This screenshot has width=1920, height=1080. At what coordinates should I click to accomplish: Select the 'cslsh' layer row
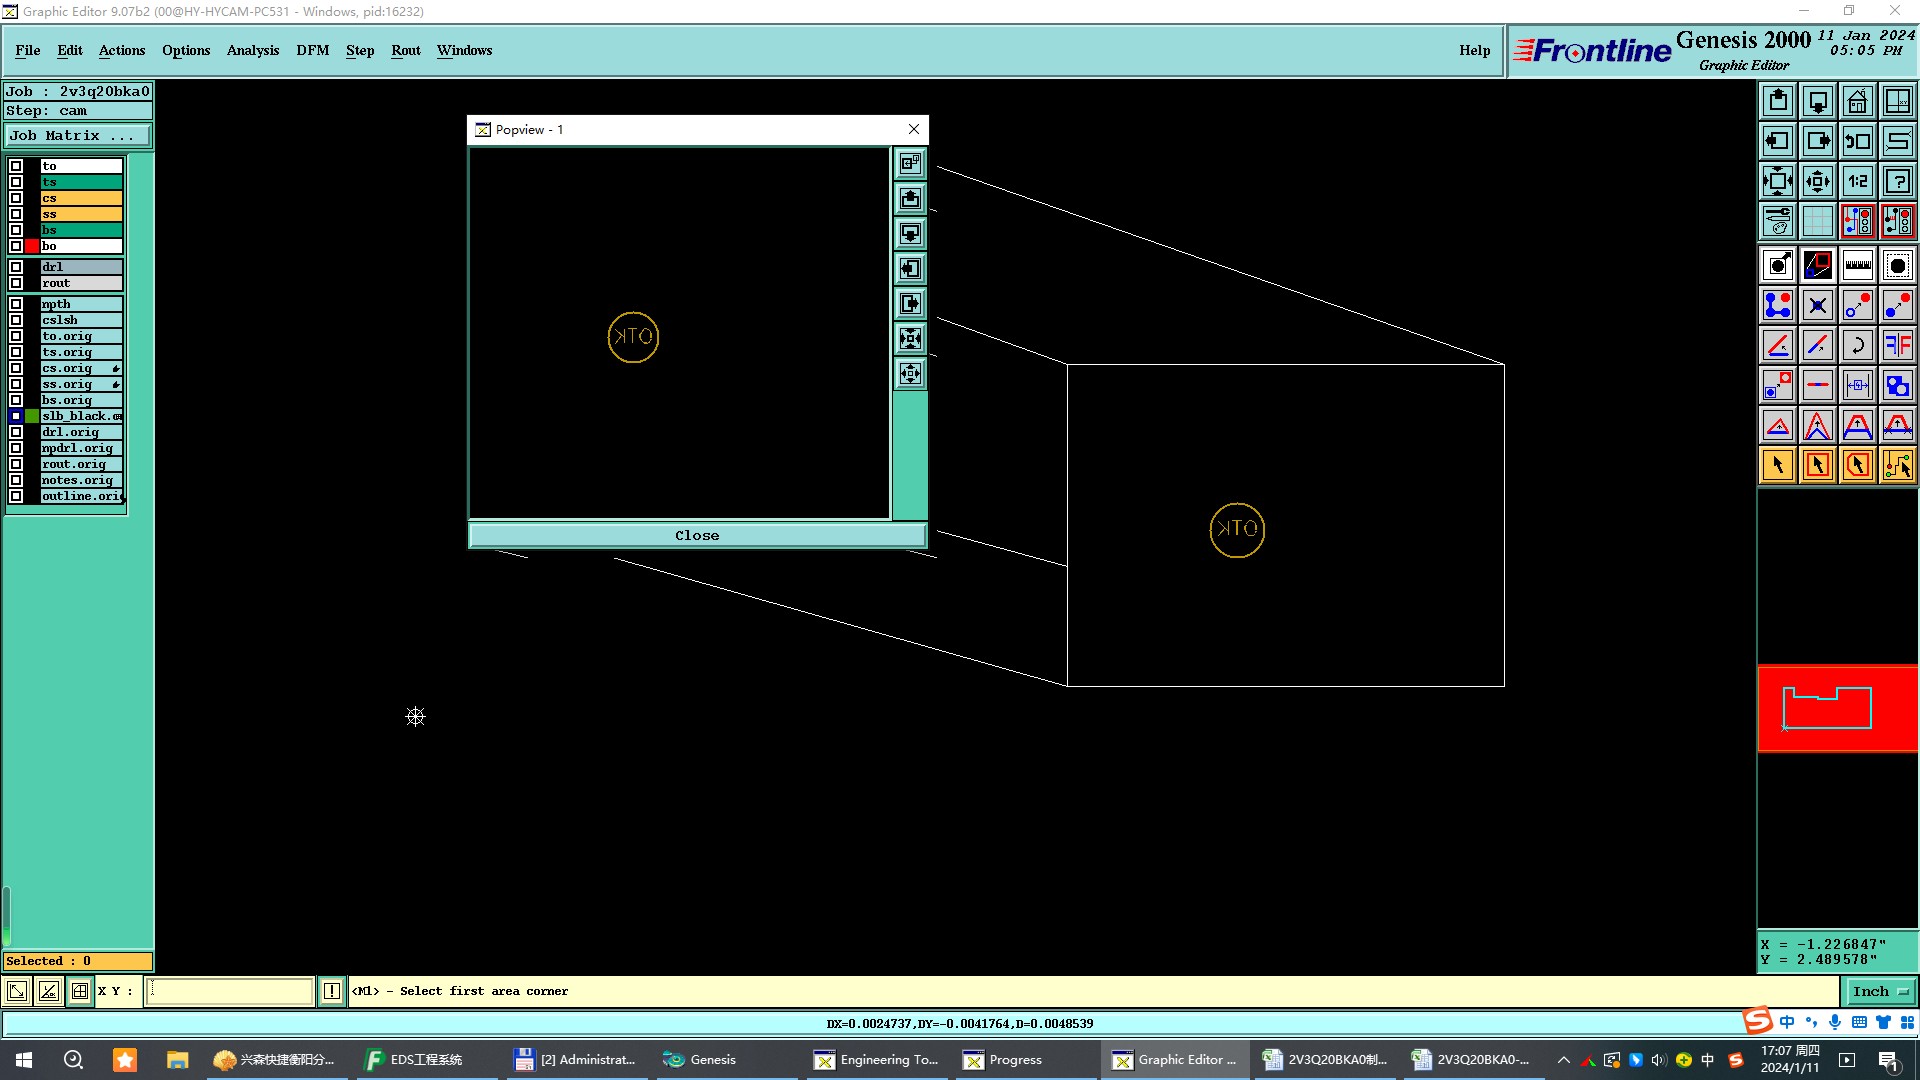click(81, 320)
